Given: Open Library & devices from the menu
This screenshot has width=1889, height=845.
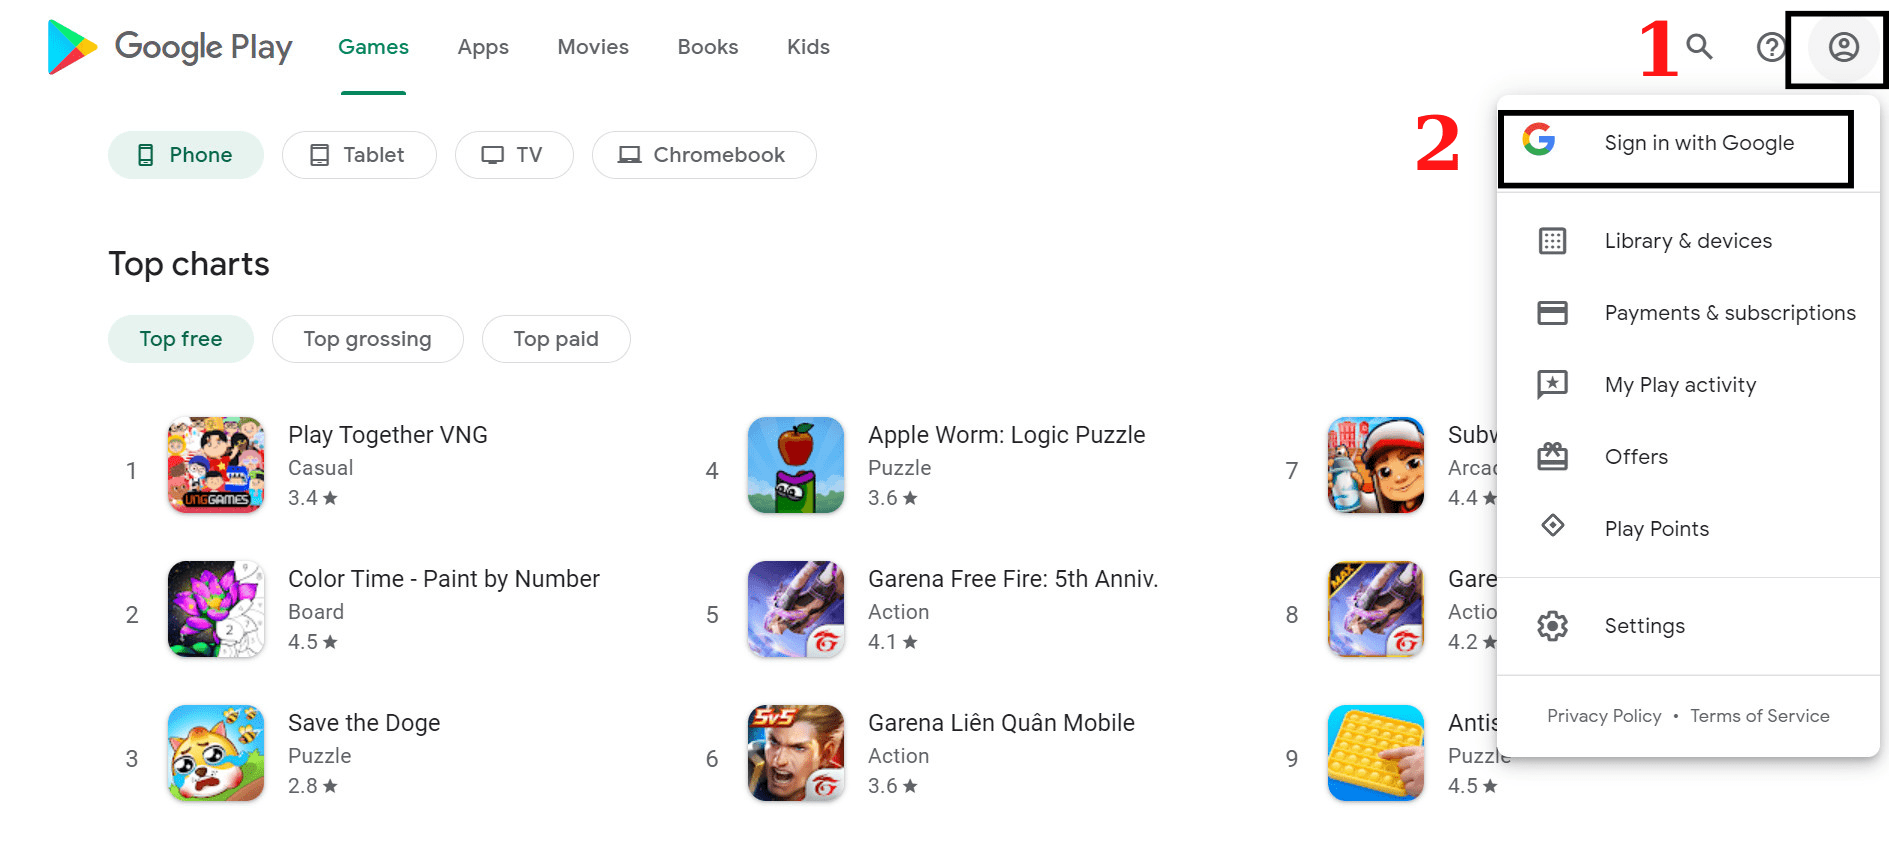Looking at the screenshot, I should [x=1688, y=240].
